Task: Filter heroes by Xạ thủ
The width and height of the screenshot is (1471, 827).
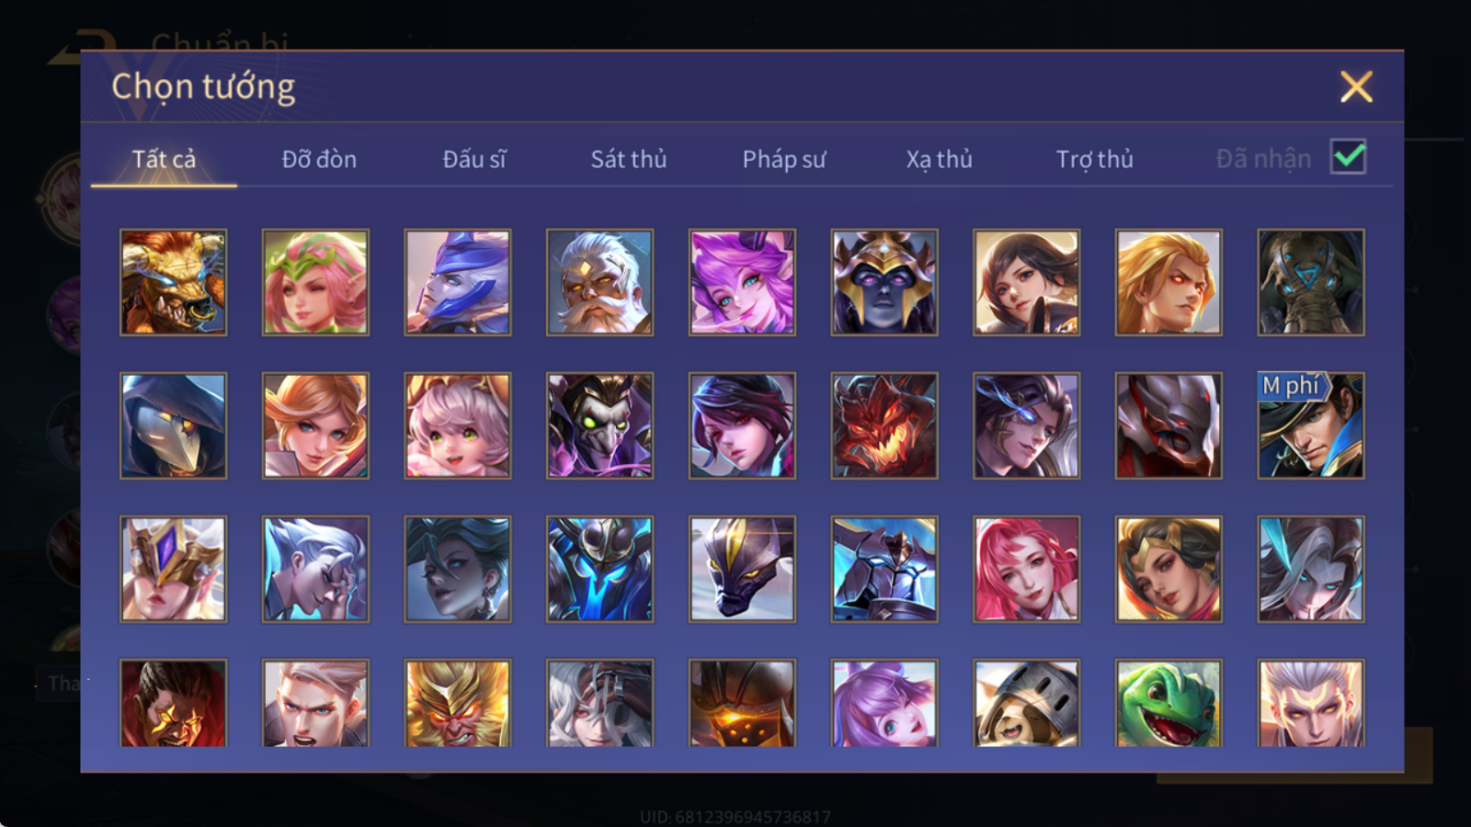Action: [939, 159]
